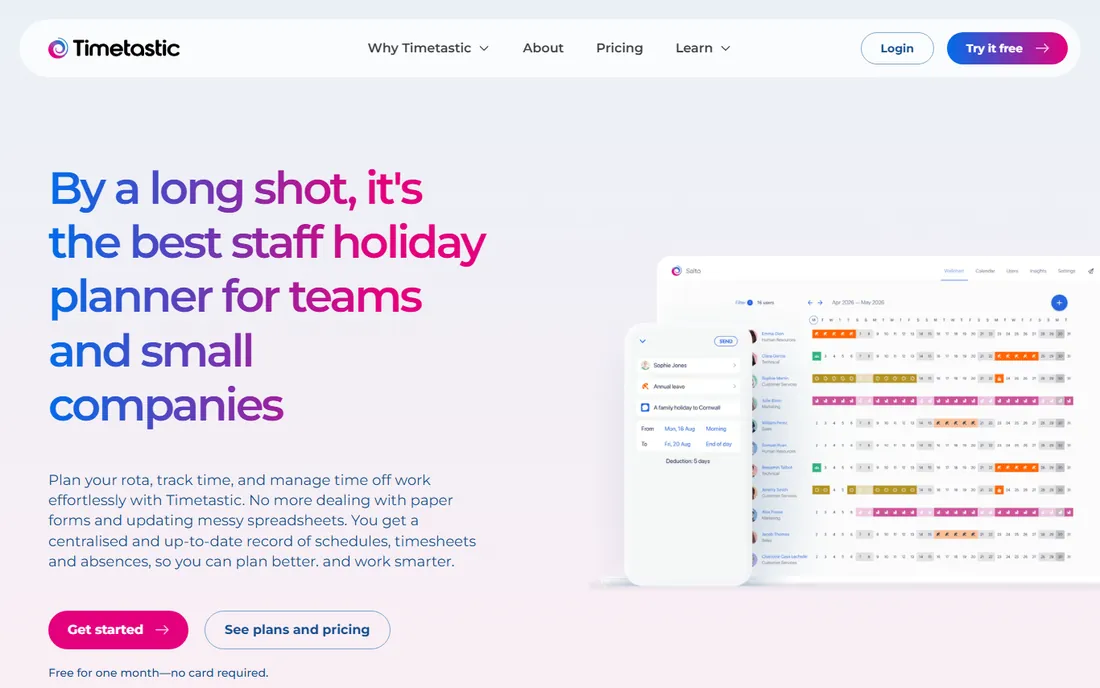Click William Perez's name in wallchart
This screenshot has height=688, width=1100.
774,423
